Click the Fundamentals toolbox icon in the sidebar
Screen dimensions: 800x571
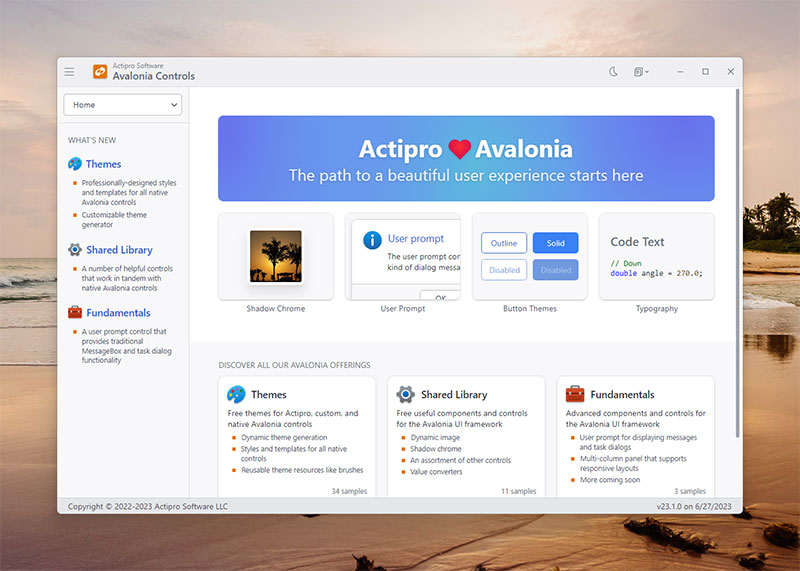tap(75, 312)
